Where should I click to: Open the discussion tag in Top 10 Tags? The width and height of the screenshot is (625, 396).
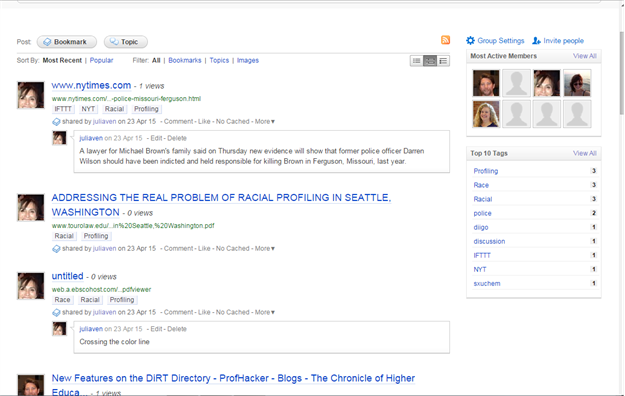pyautogui.click(x=489, y=241)
